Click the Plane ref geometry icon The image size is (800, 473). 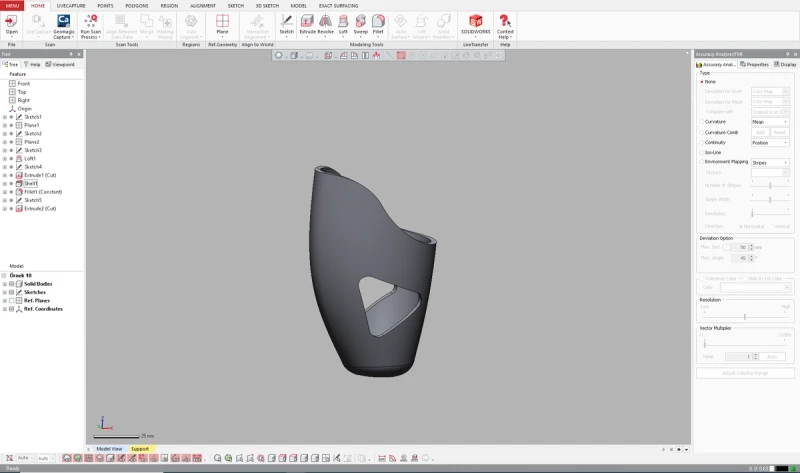(x=222, y=24)
